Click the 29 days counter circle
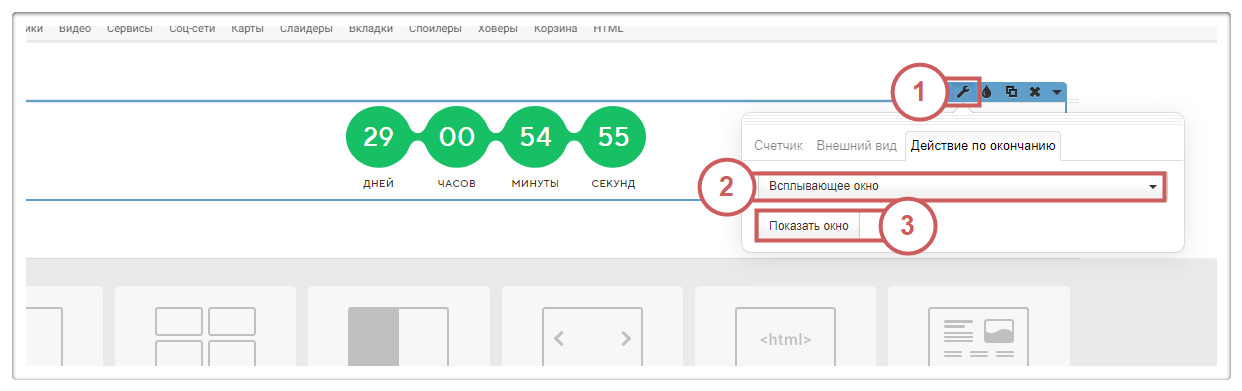This screenshot has width=1242, height=391. point(378,137)
